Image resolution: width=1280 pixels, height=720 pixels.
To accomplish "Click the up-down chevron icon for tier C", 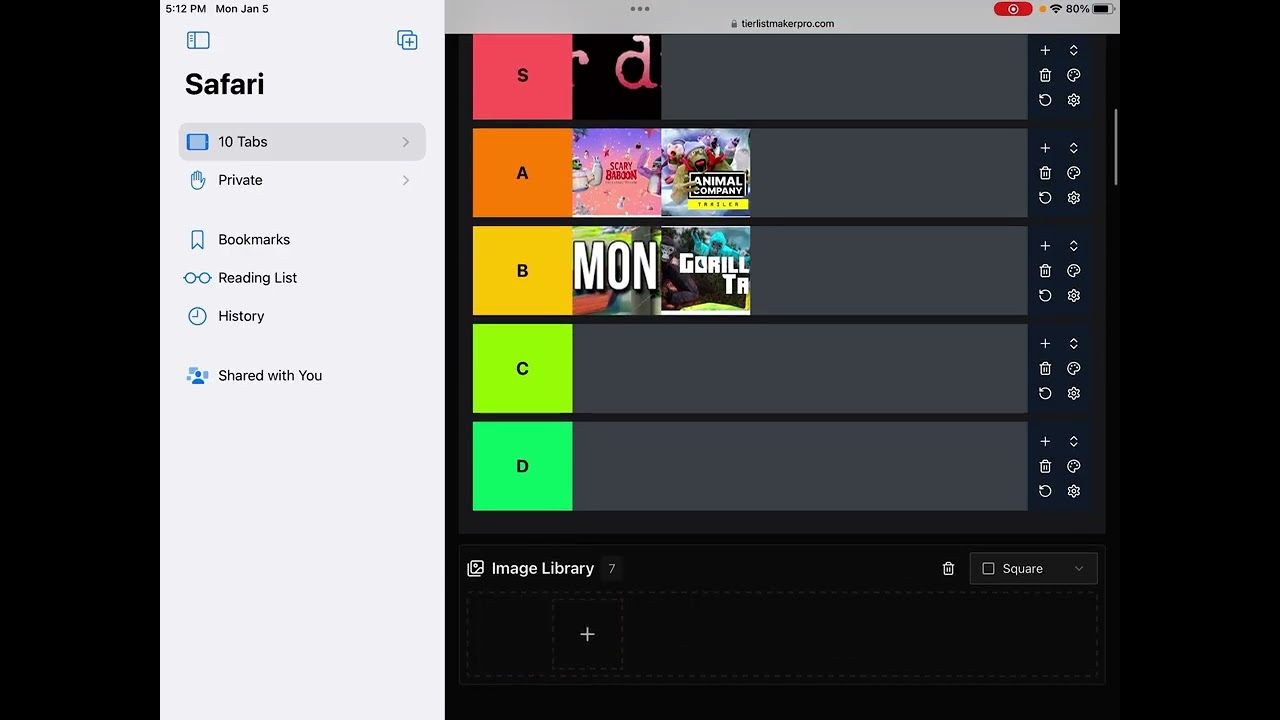I will pyautogui.click(x=1073, y=344).
